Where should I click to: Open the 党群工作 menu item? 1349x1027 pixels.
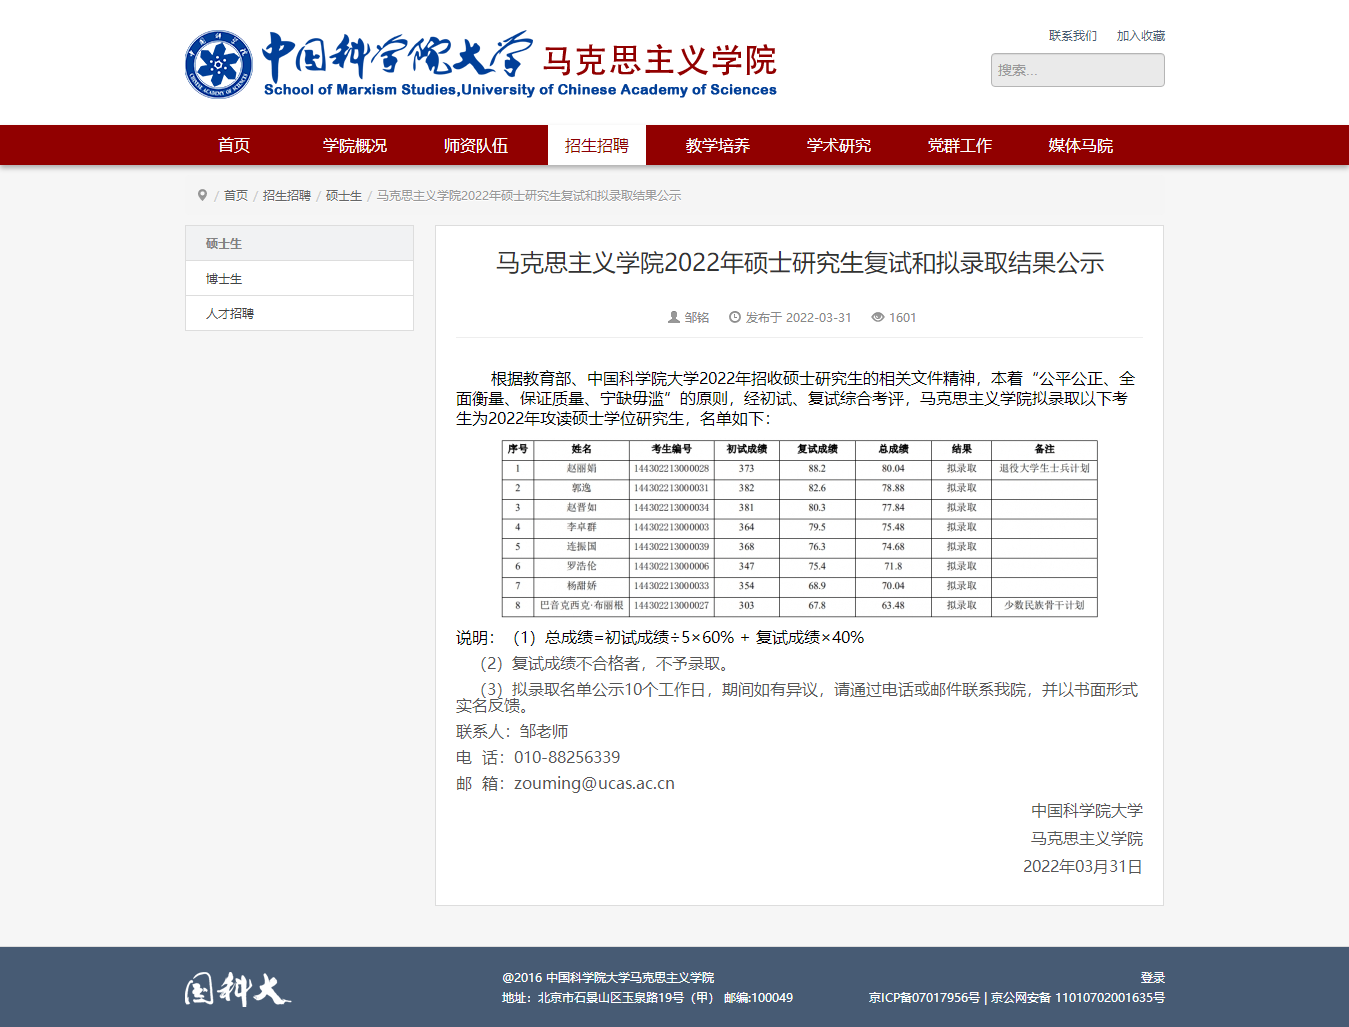960,145
